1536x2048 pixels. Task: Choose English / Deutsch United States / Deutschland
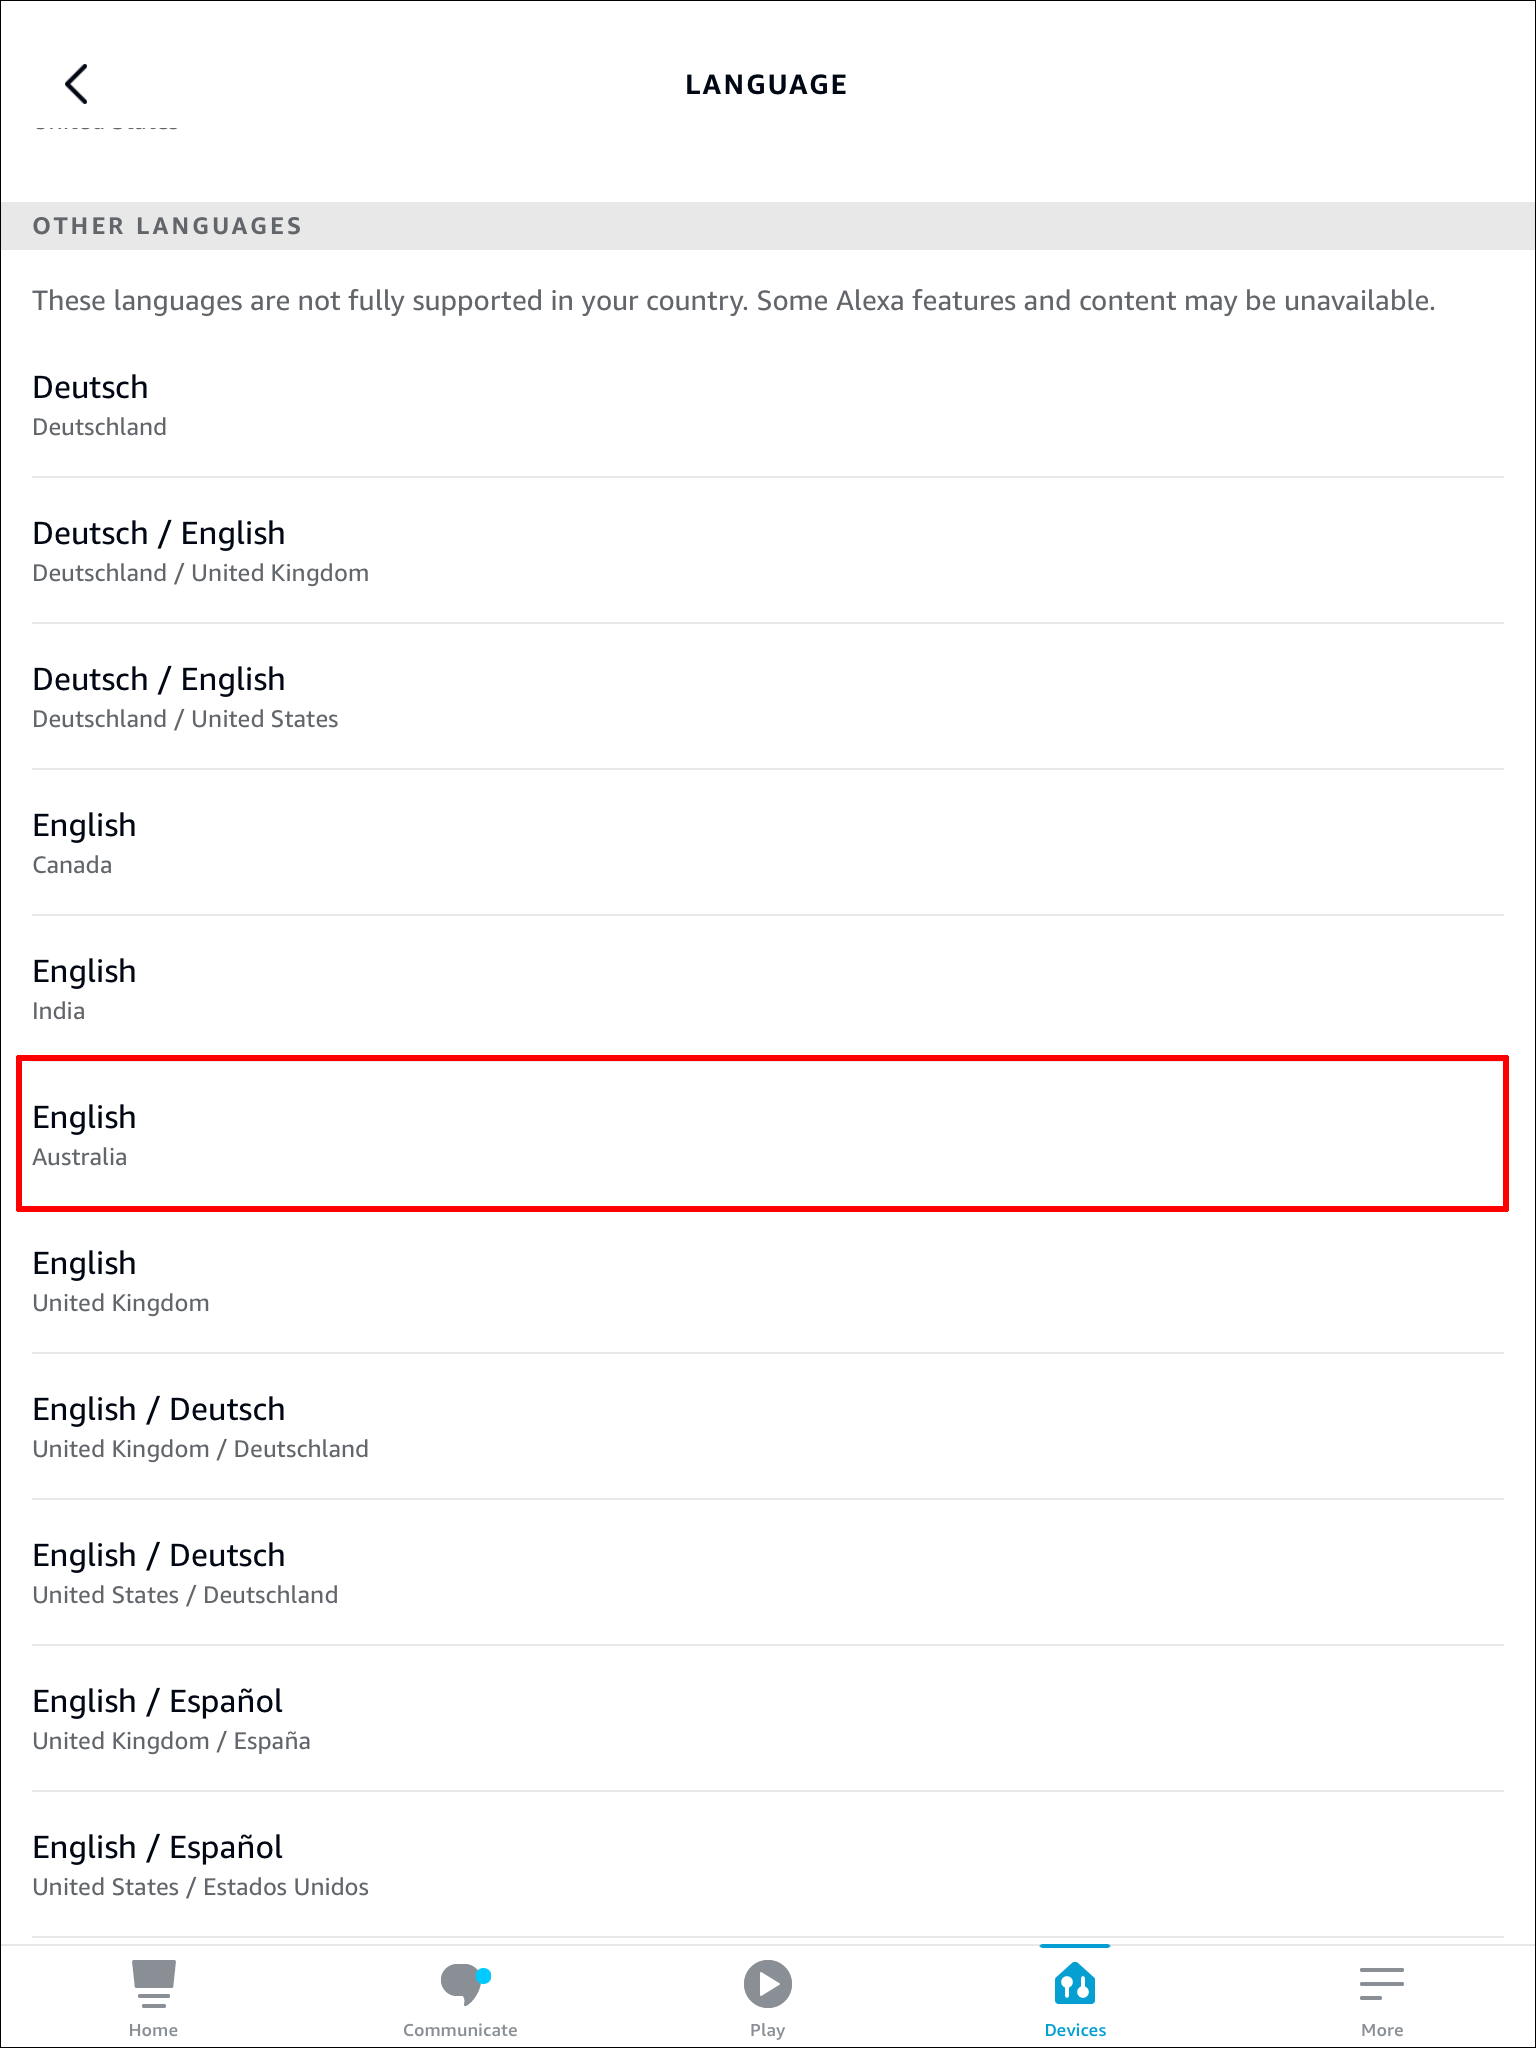(x=767, y=1573)
